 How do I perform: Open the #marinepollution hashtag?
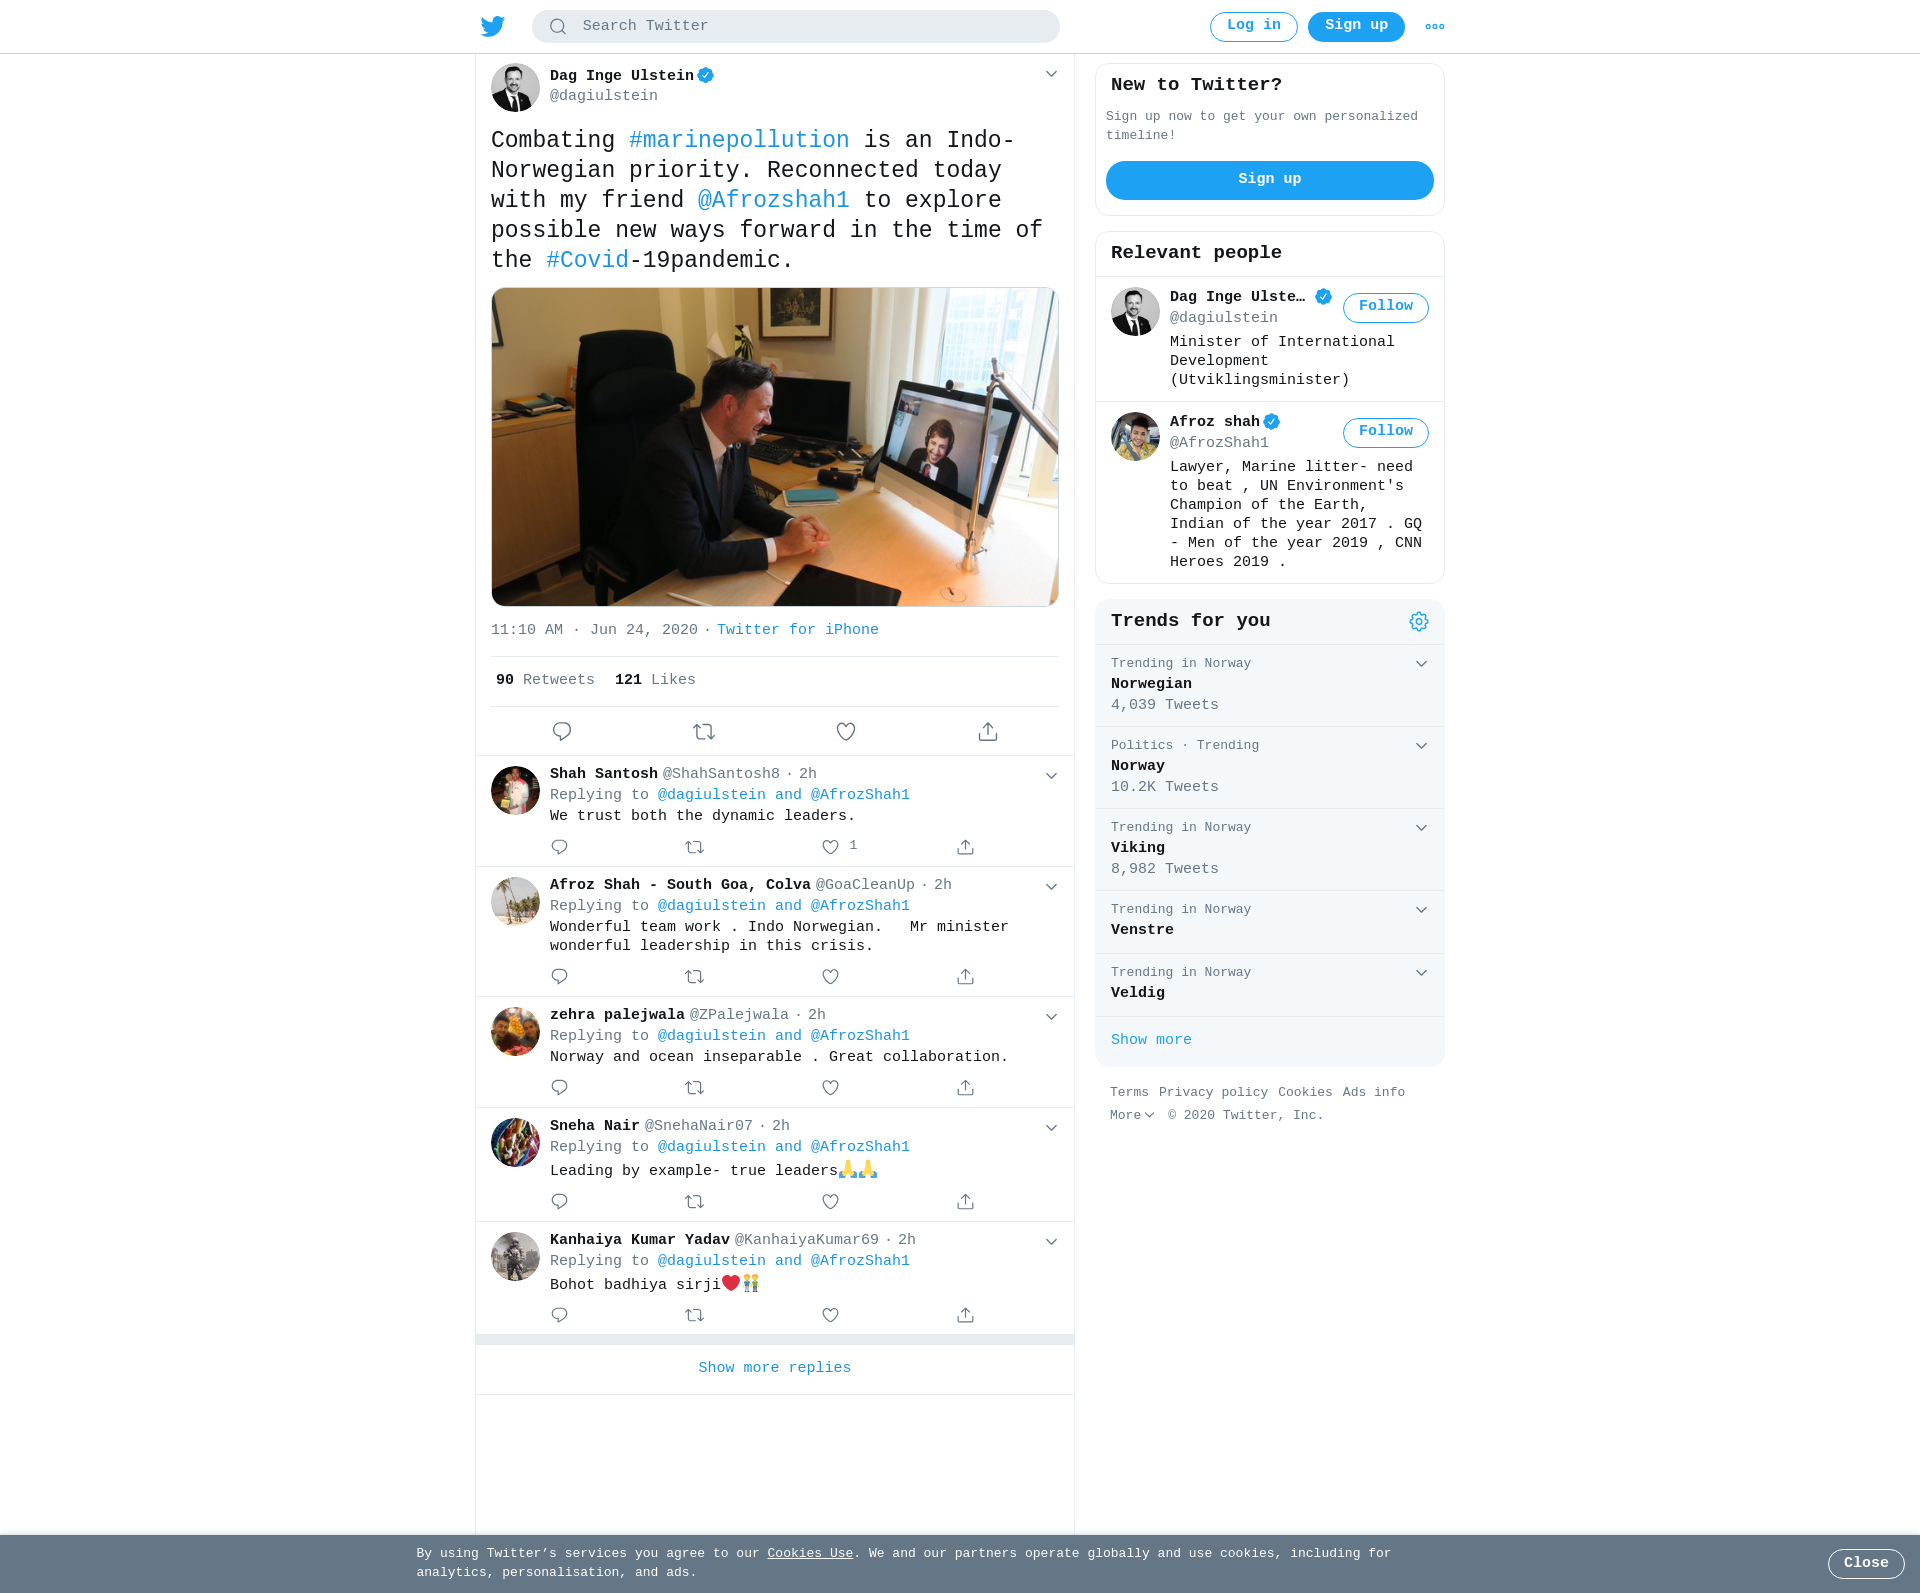[739, 141]
